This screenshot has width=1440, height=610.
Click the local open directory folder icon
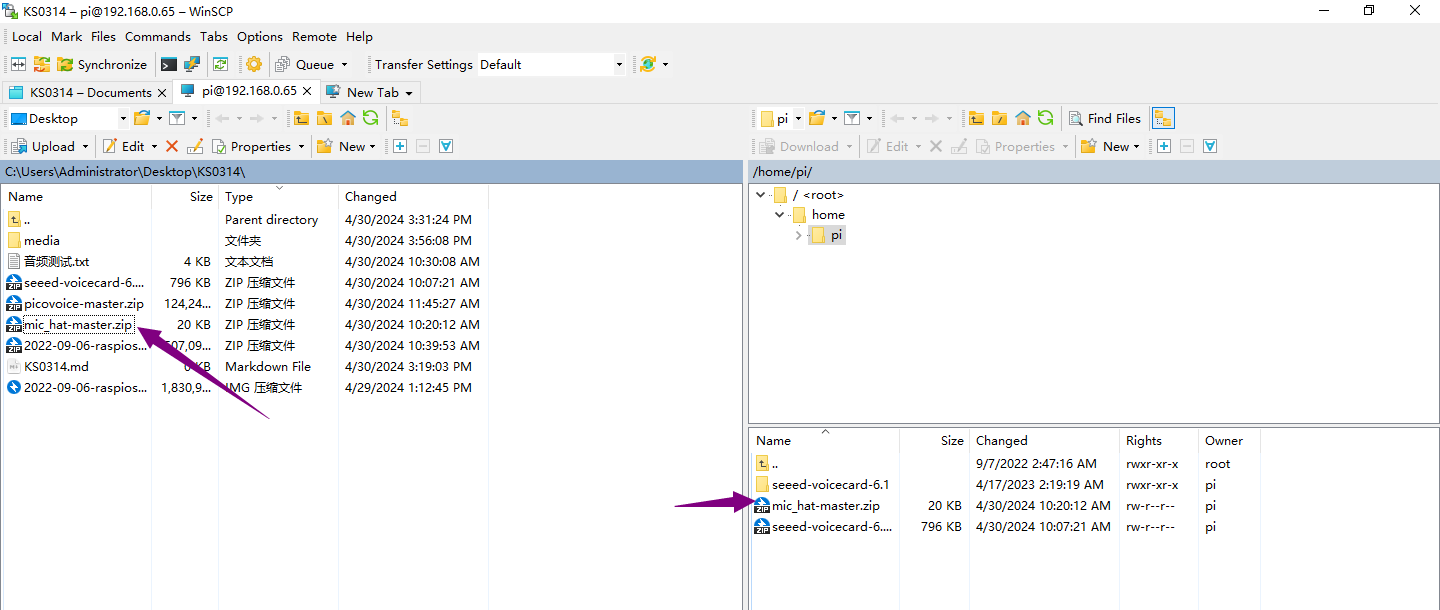(142, 118)
